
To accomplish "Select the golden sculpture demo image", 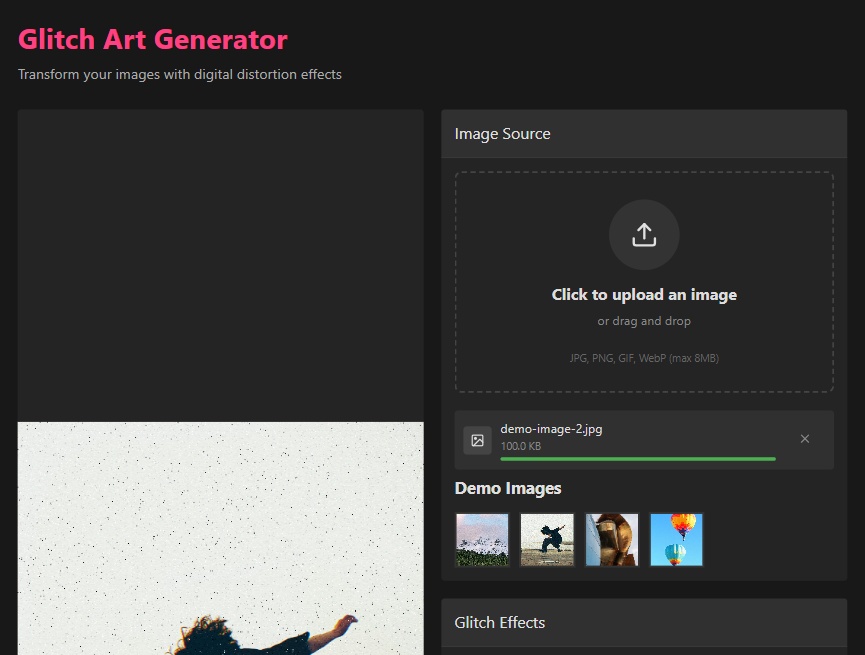I will click(x=612, y=540).
